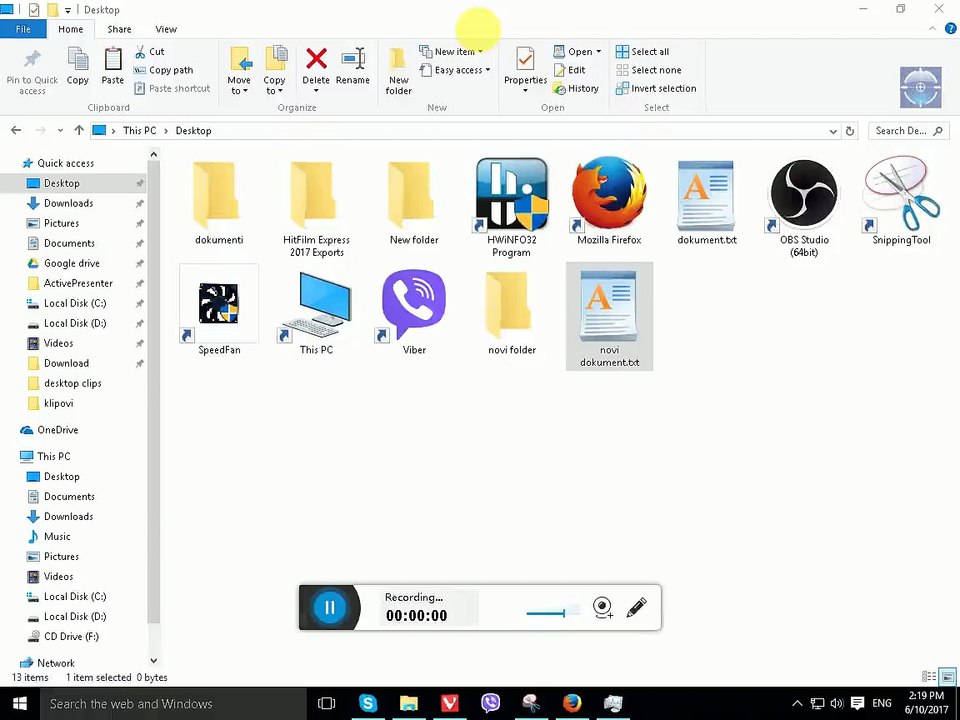Select the HWiNFO32 Program shortcut
Image resolution: width=960 pixels, height=720 pixels.
click(x=511, y=208)
